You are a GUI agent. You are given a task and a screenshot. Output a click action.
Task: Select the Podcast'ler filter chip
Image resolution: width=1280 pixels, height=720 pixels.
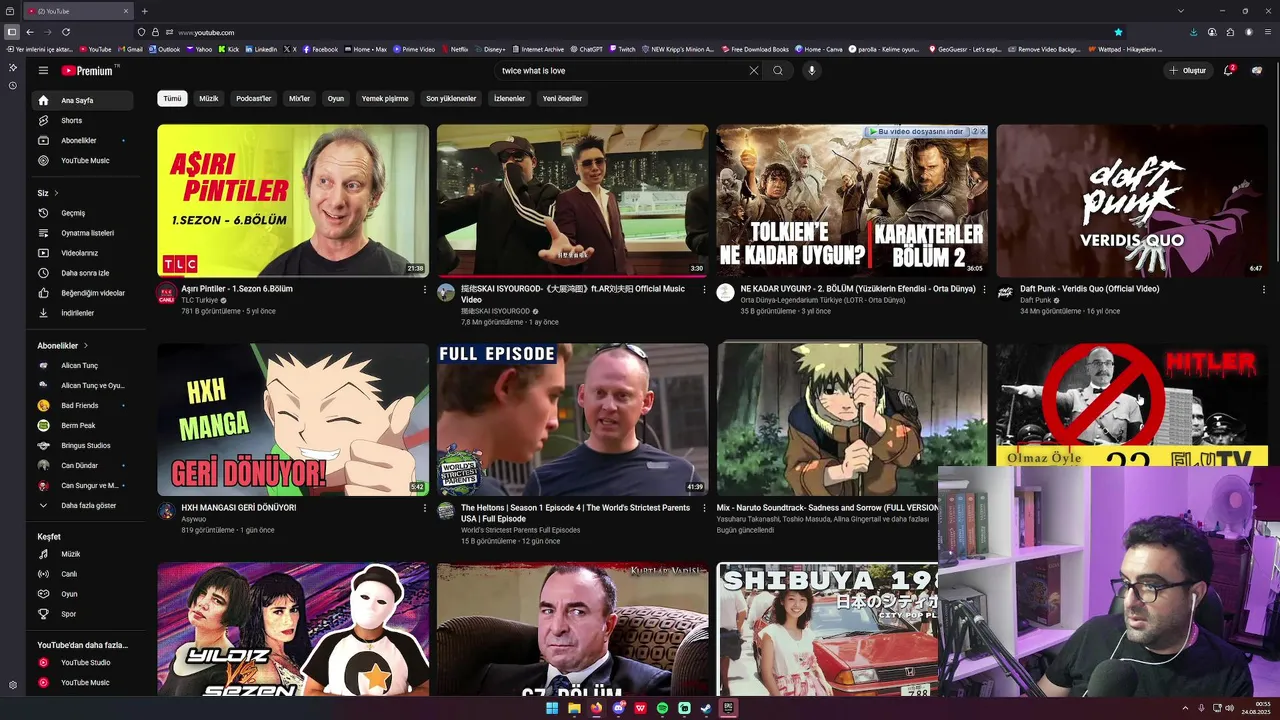pos(254,98)
